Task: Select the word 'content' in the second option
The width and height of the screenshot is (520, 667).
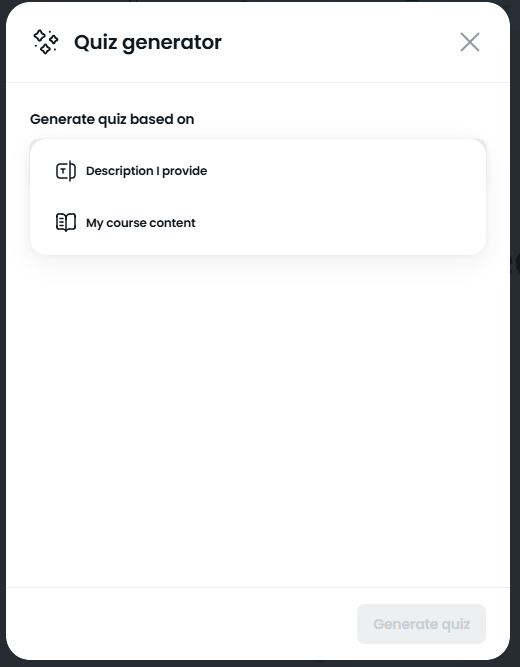Action: (172, 223)
